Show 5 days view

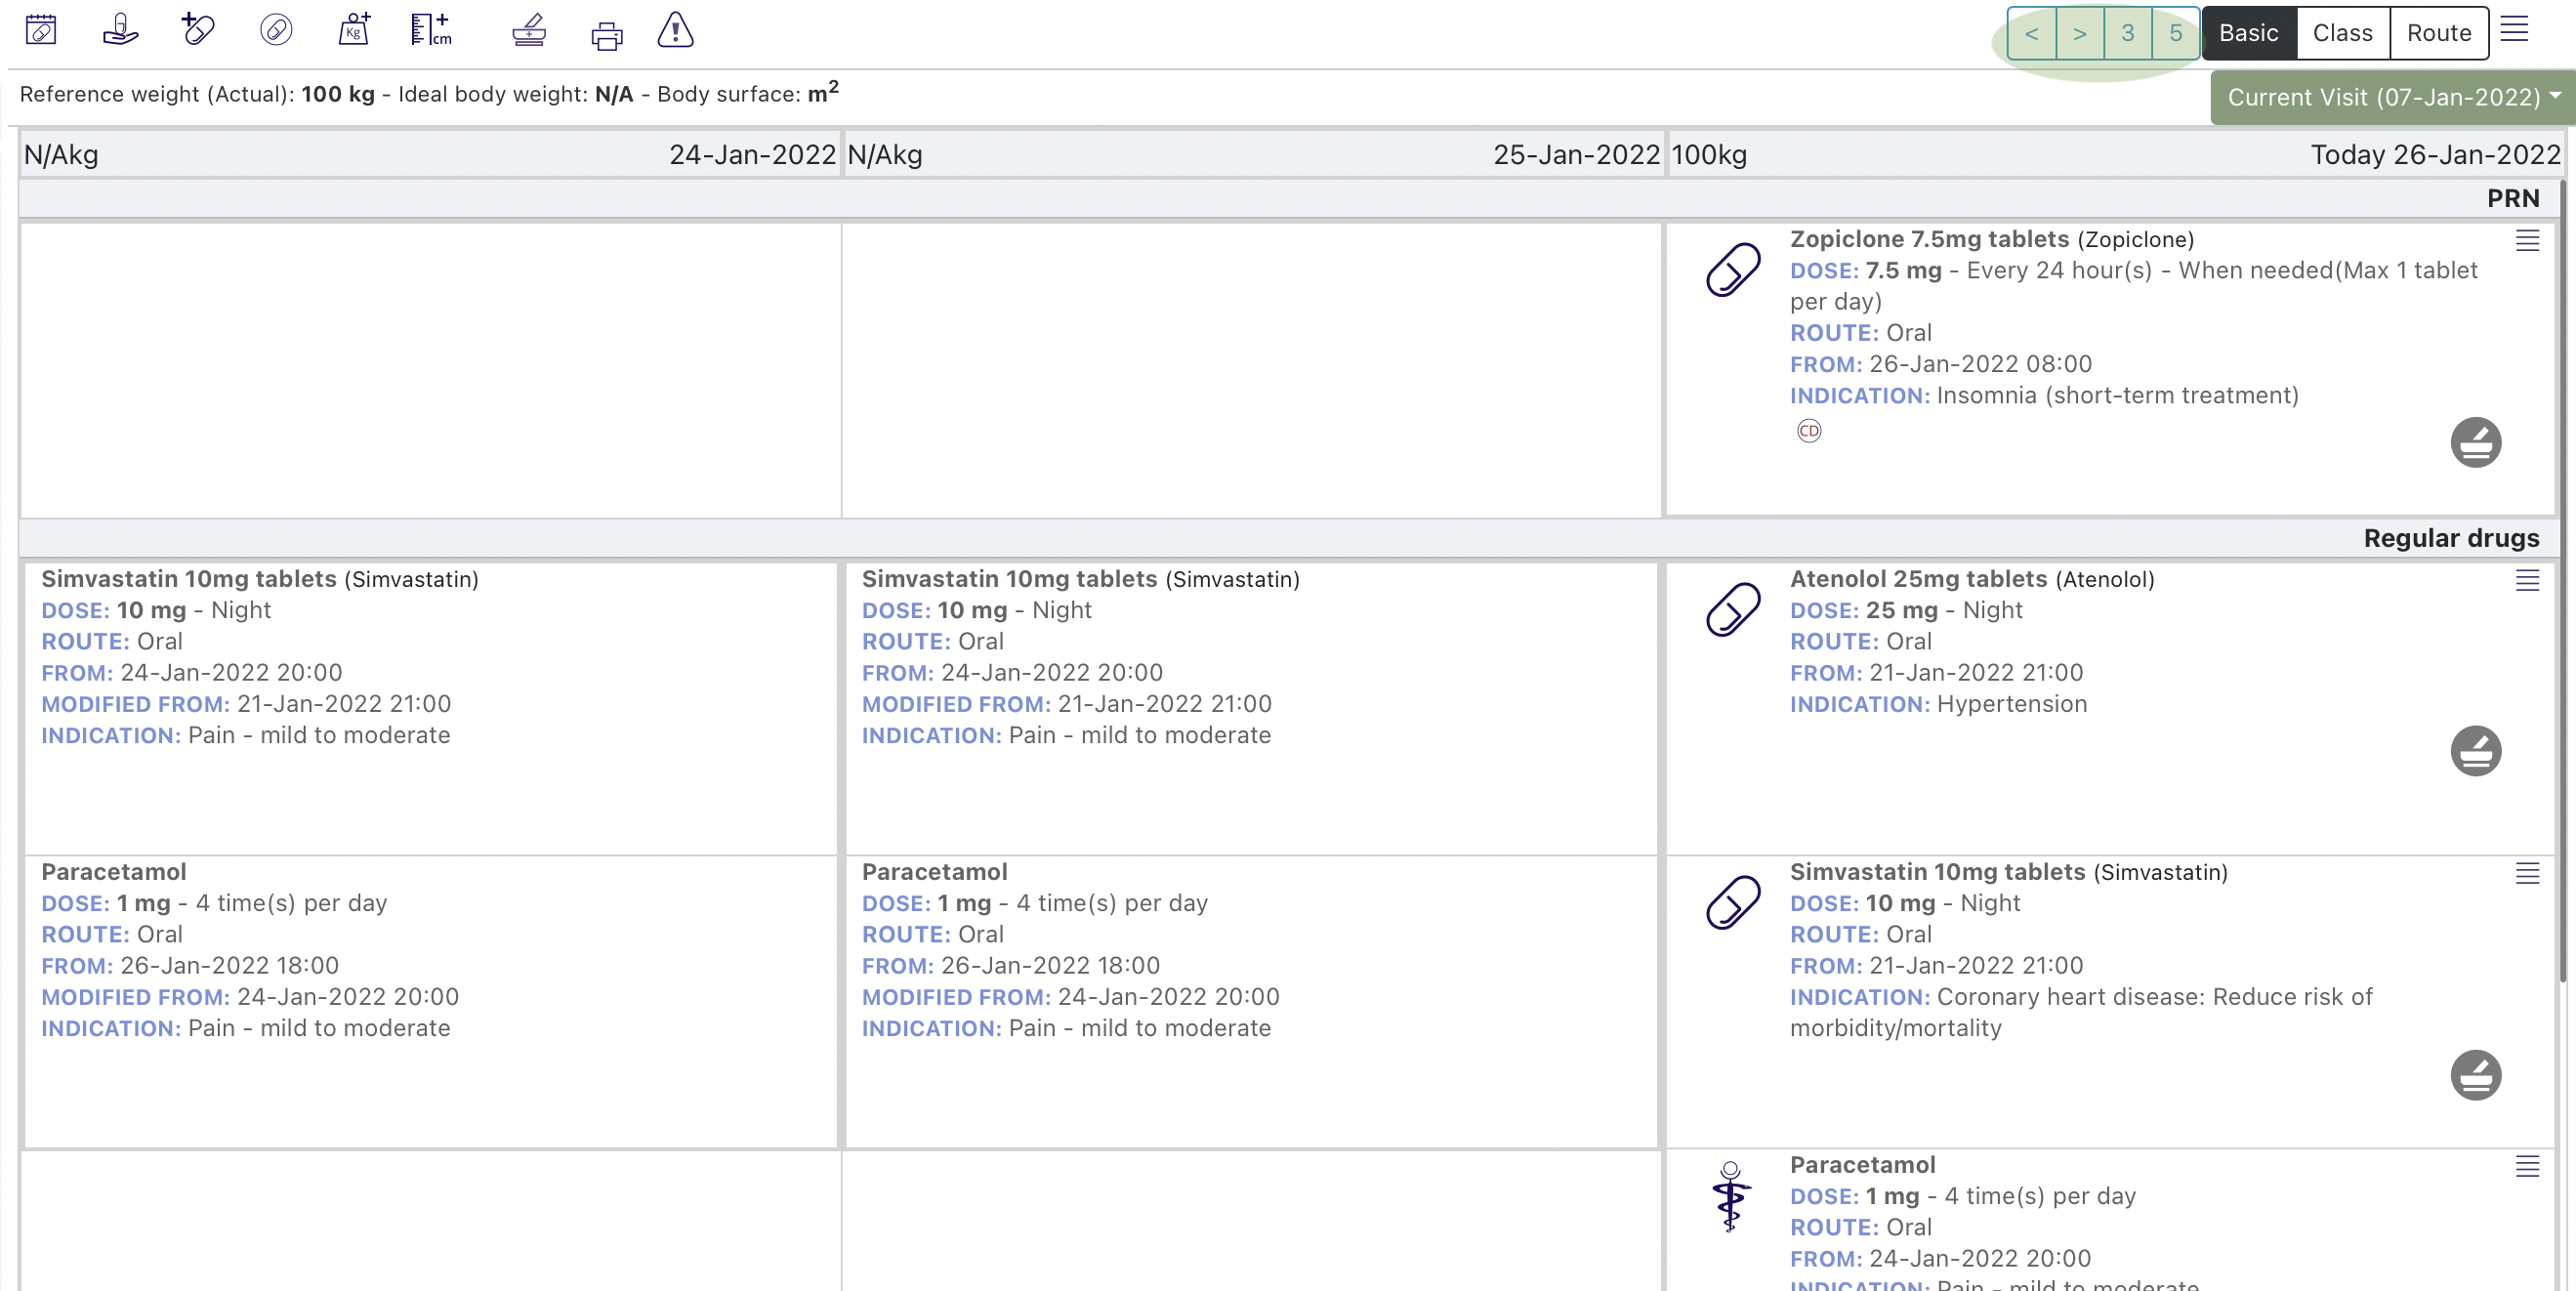[2175, 33]
